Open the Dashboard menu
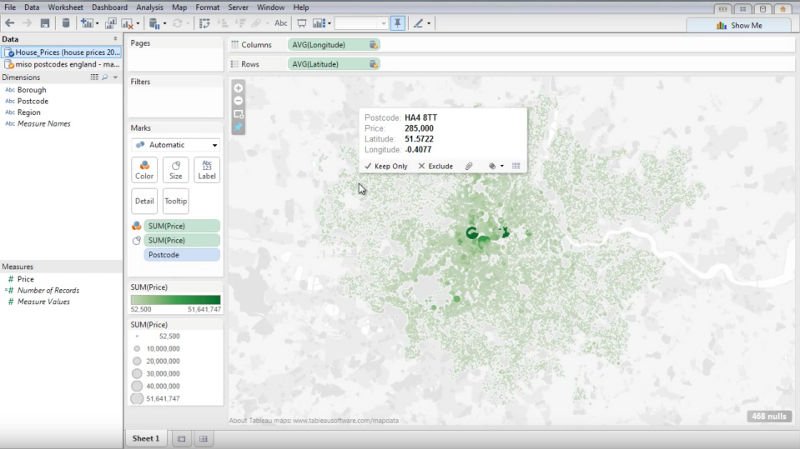This screenshot has width=800, height=449. pos(110,7)
